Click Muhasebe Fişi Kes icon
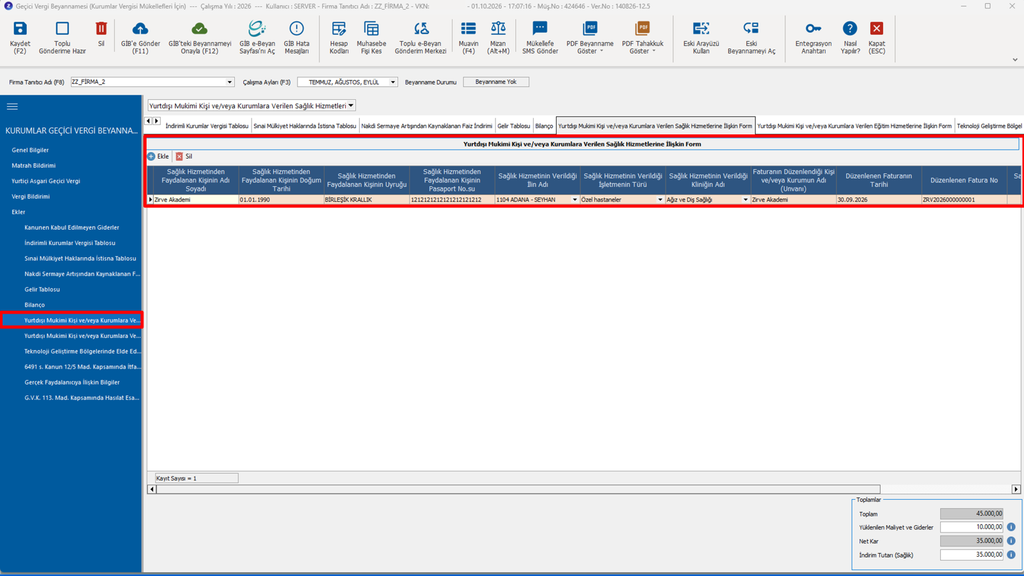The image size is (1024, 576). (372, 29)
